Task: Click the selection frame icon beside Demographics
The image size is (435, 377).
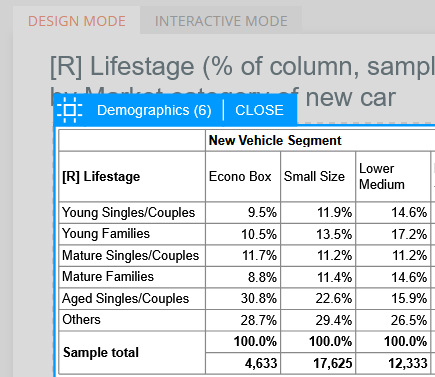Action: click(69, 110)
